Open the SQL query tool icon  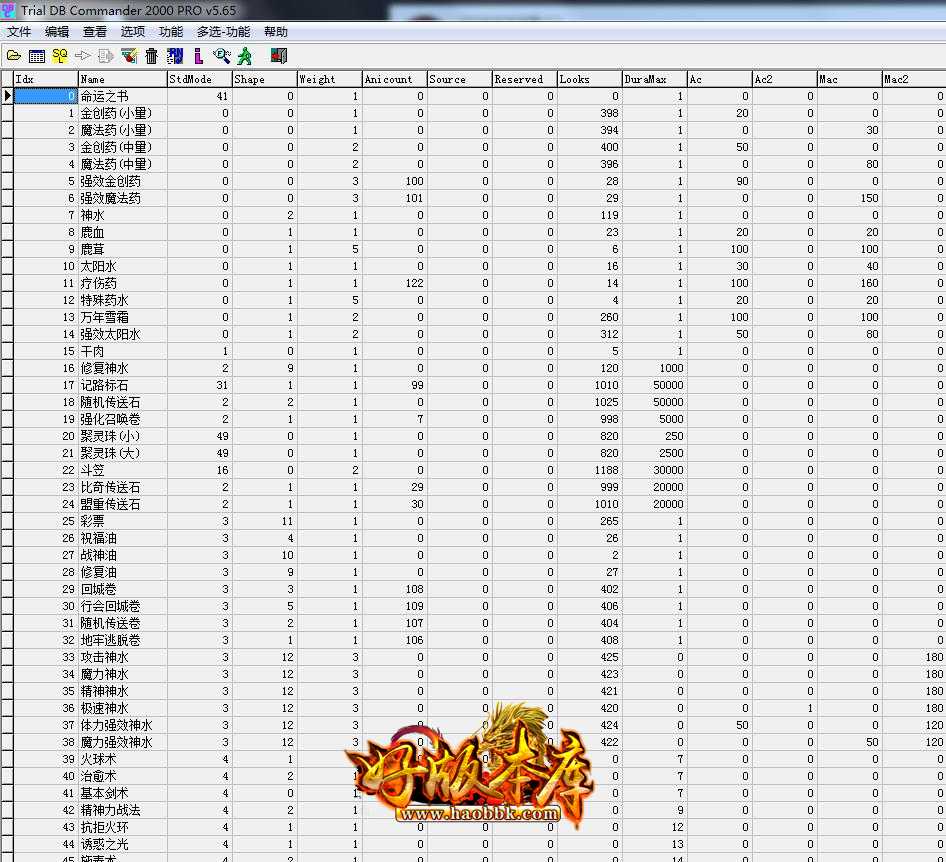click(x=60, y=56)
